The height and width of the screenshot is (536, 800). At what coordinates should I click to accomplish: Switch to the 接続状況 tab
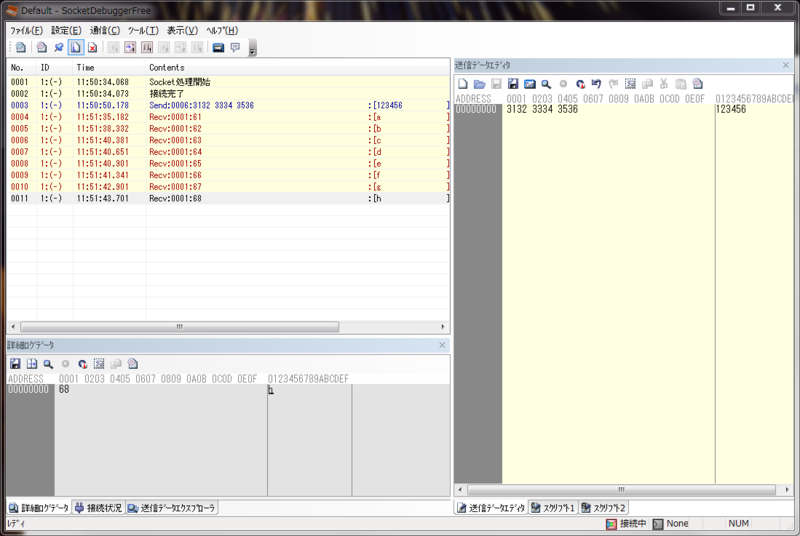pos(99,508)
